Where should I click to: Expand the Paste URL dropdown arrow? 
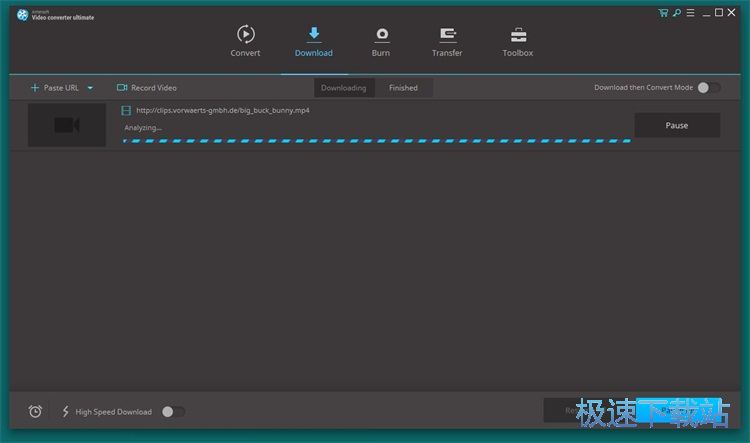pos(90,88)
